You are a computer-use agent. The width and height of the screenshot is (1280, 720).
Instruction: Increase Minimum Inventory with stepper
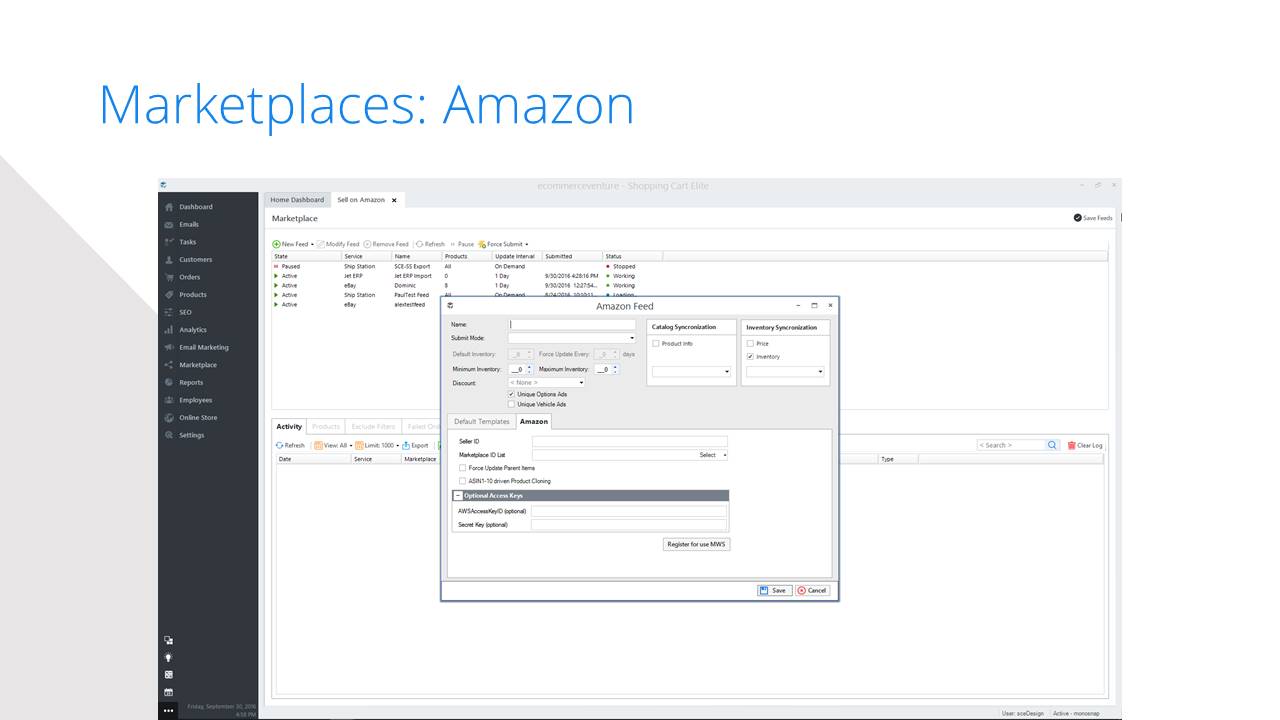tap(529, 367)
